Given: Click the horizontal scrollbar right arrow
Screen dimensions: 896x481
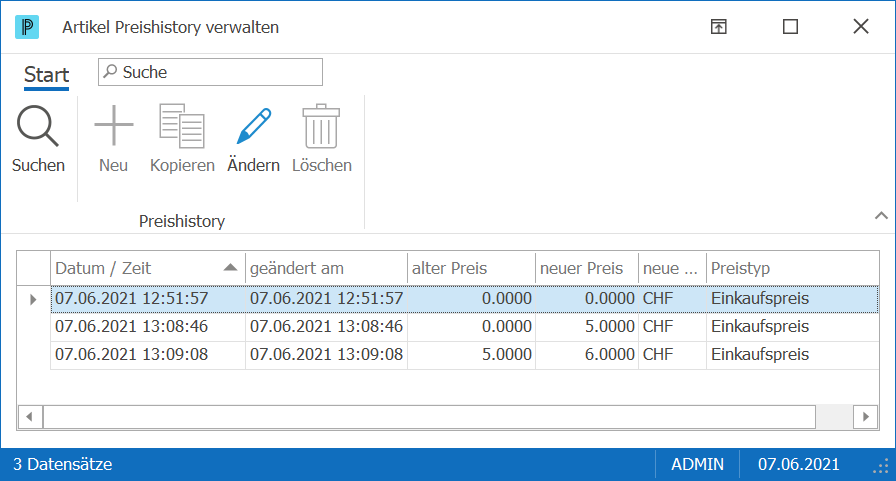Looking at the screenshot, I should (x=865, y=417).
